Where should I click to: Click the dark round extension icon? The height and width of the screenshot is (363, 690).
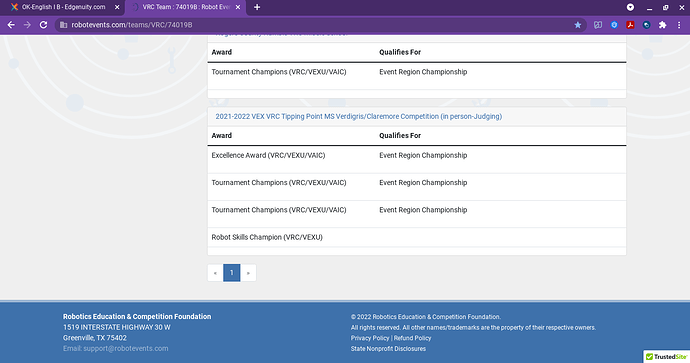tap(646, 25)
